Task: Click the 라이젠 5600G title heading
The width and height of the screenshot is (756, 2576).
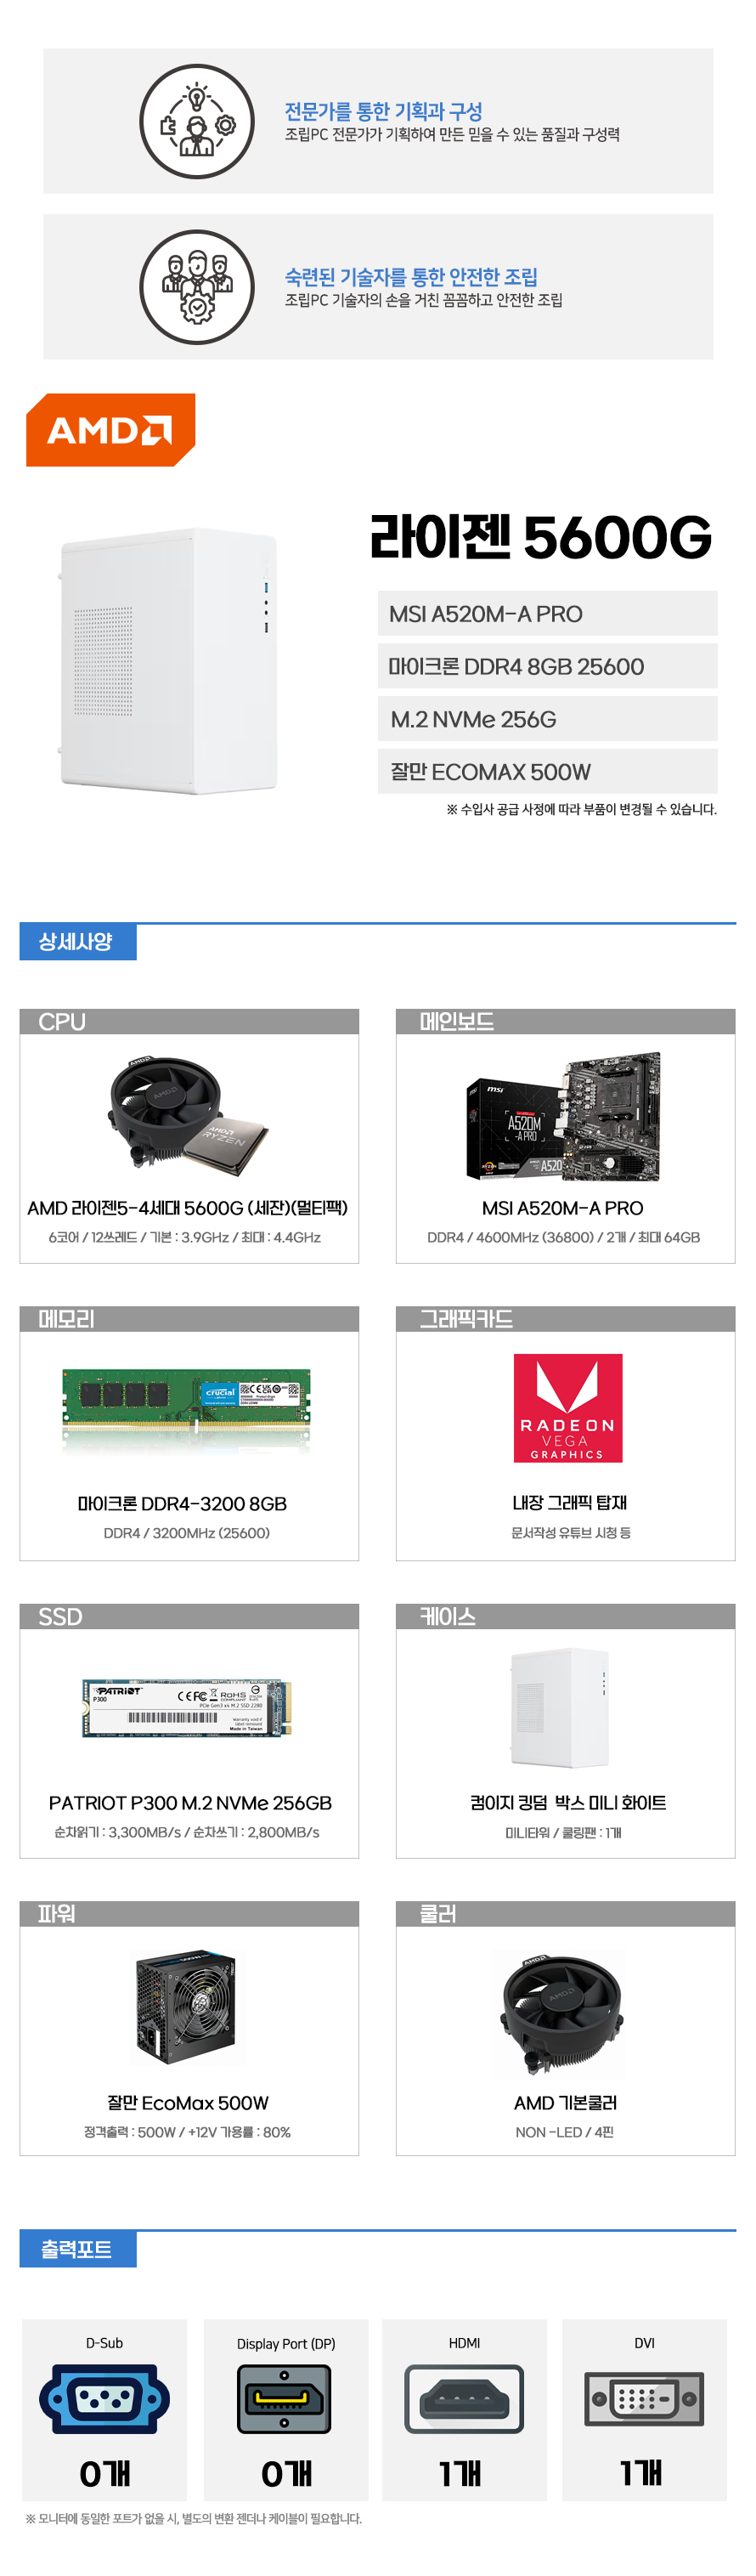Action: tap(540, 537)
